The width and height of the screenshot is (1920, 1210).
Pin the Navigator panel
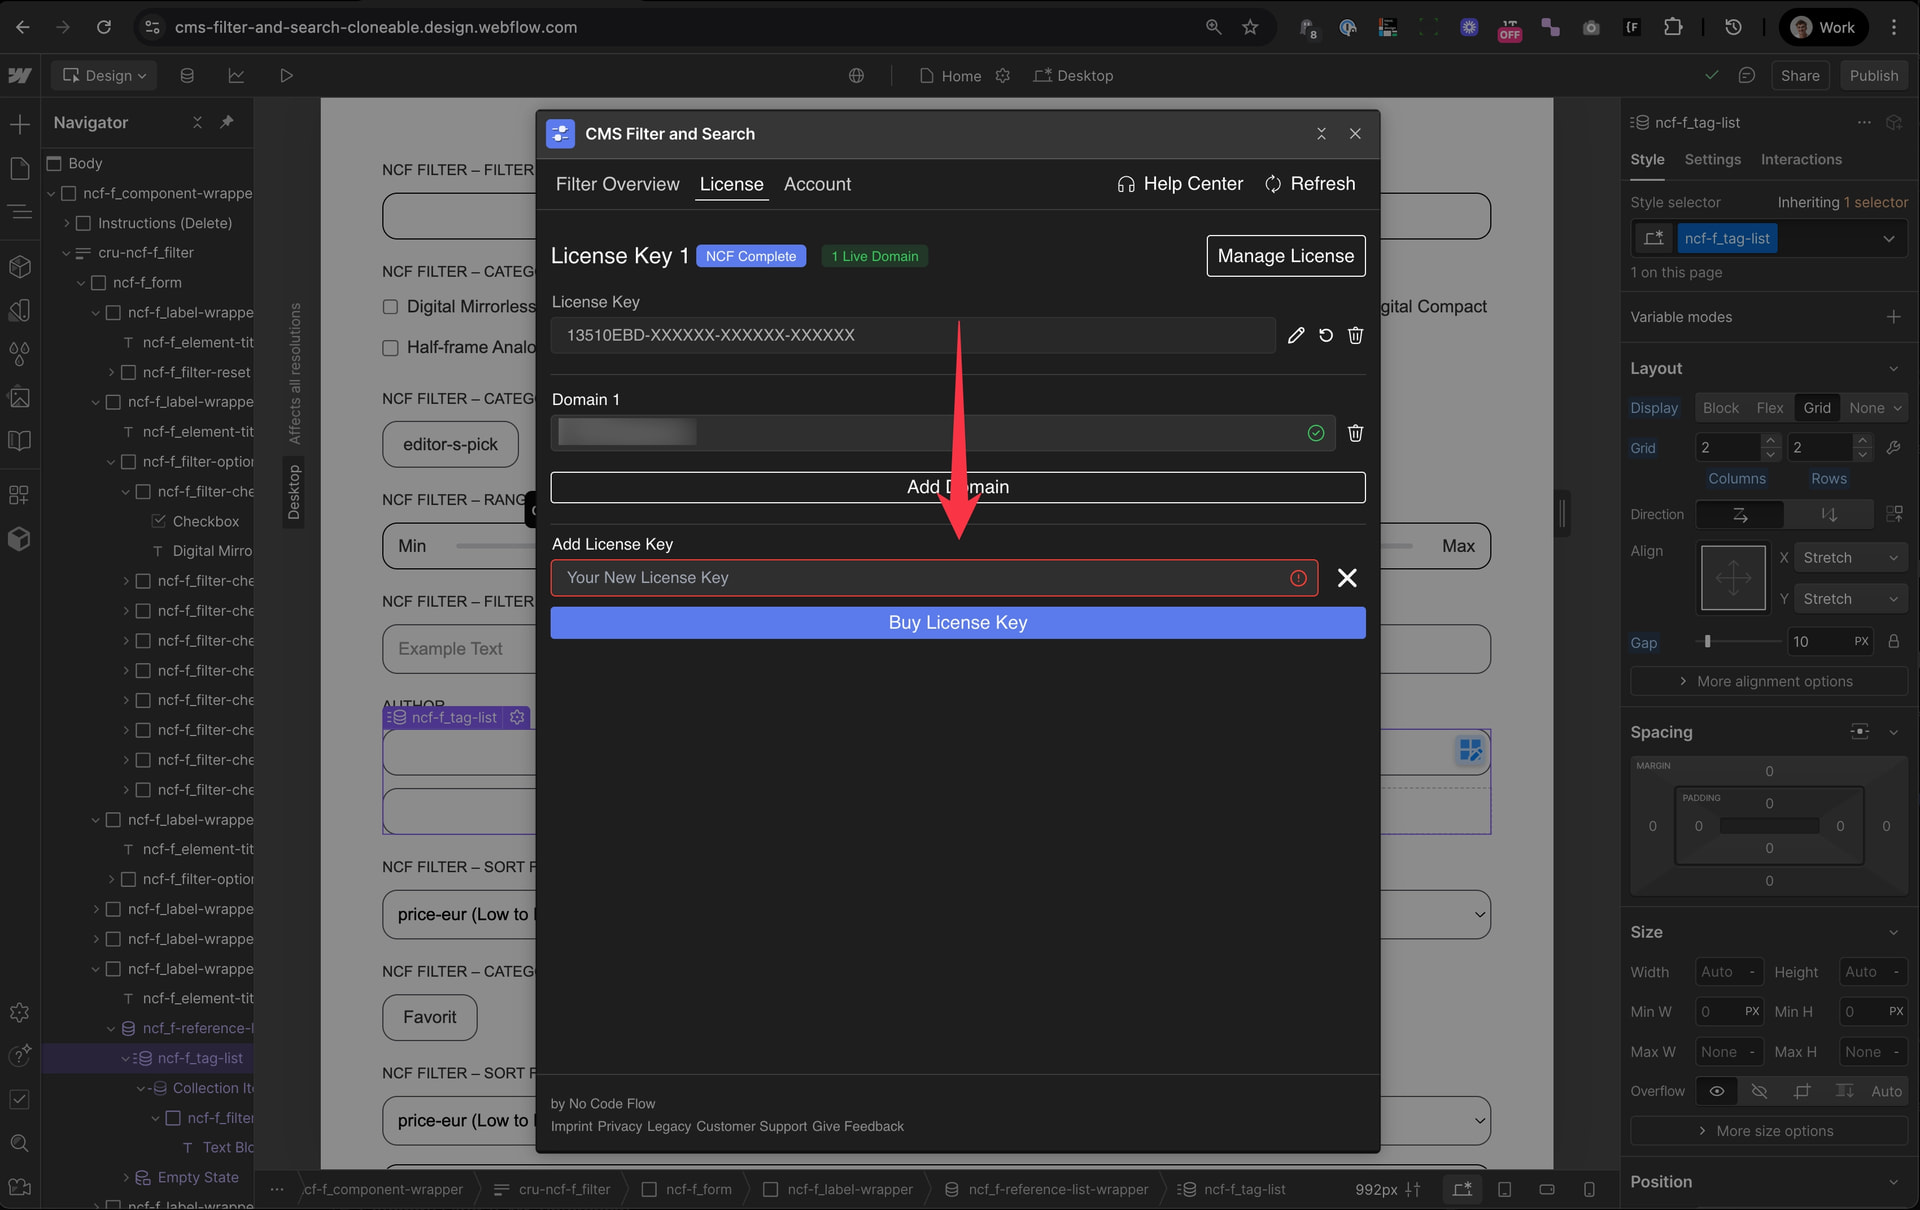click(227, 122)
